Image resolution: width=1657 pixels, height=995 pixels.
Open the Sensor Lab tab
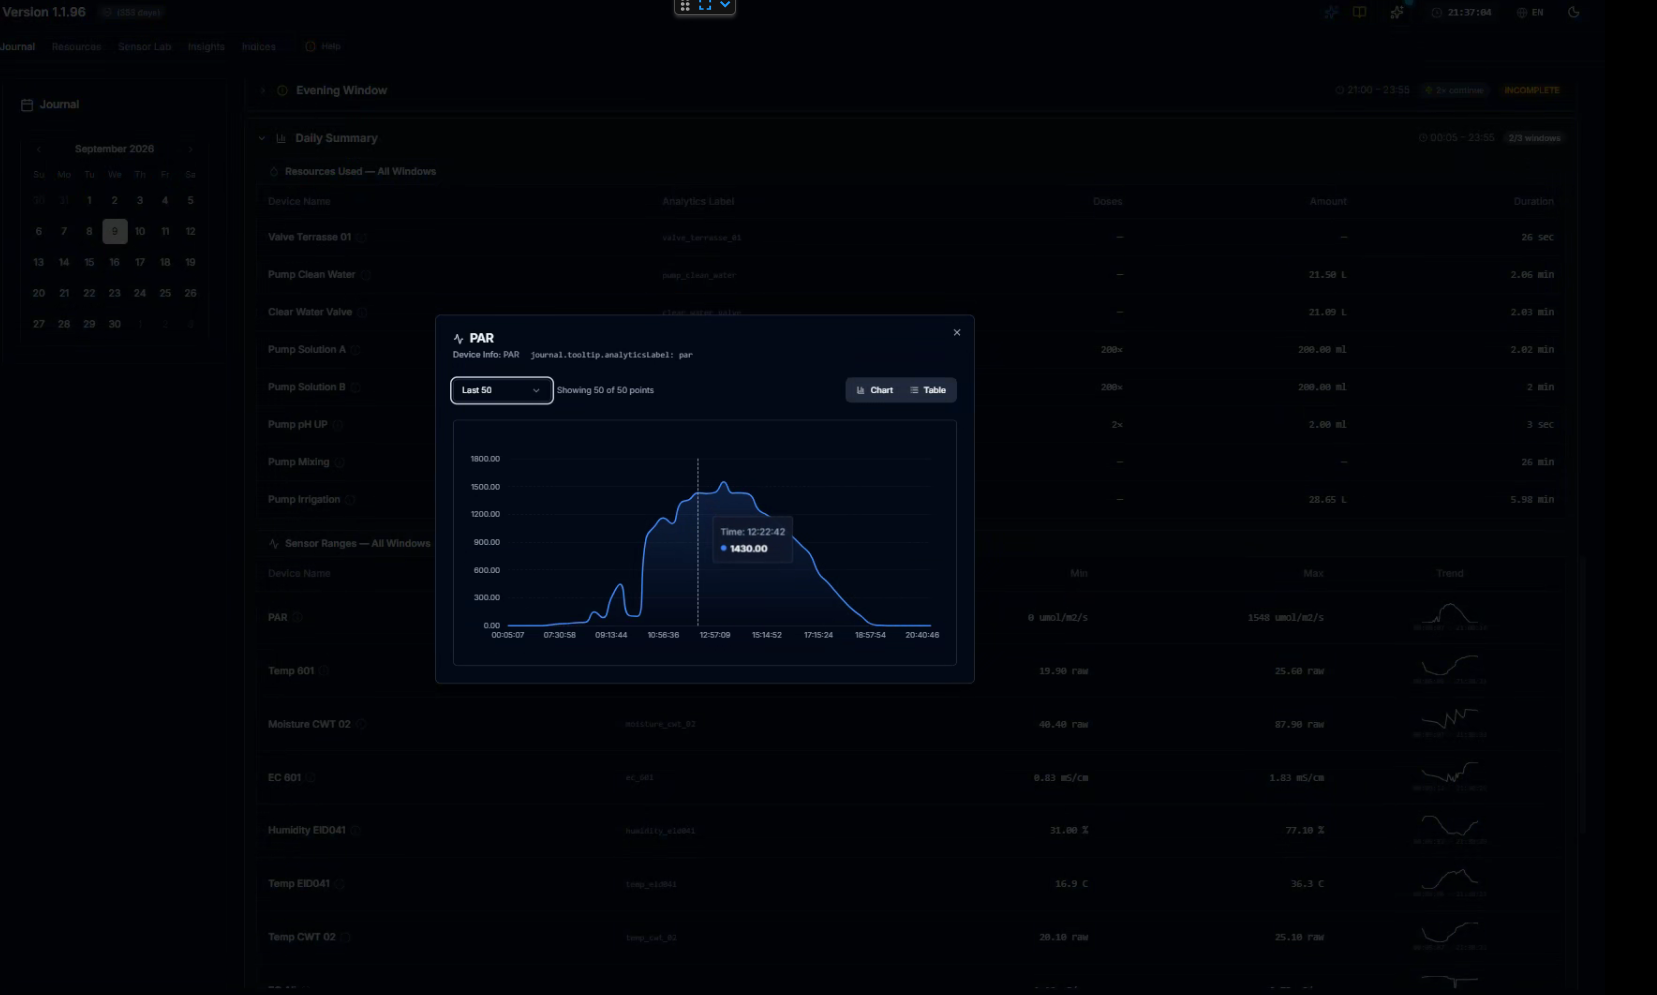(x=145, y=47)
